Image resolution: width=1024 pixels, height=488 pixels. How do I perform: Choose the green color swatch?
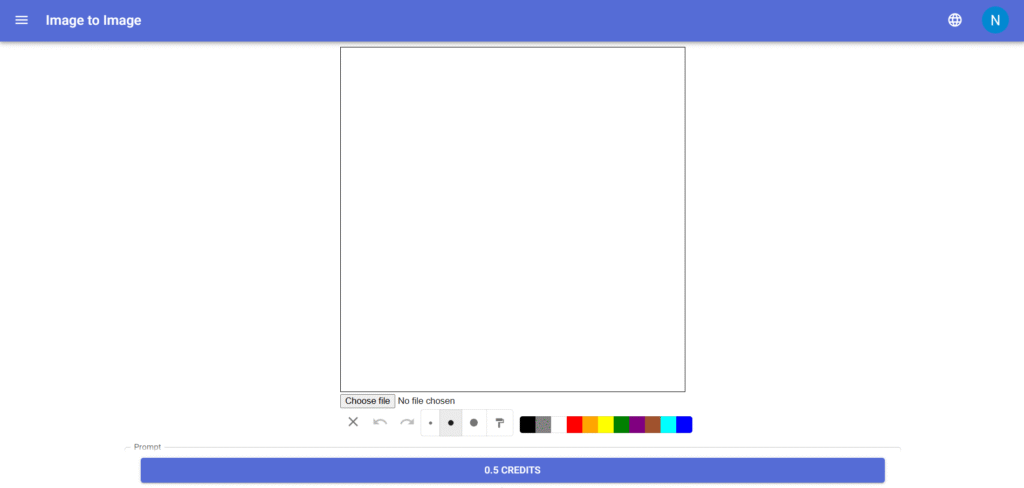pos(621,425)
